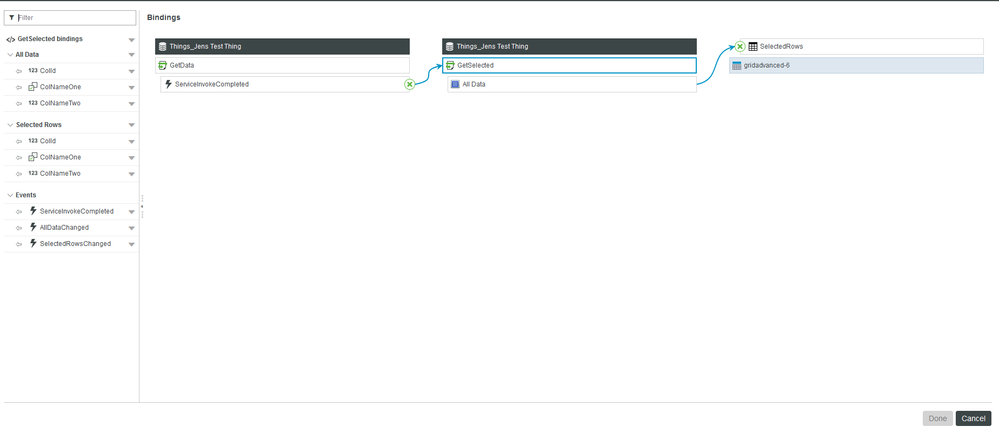Open dropdown for SelectedRowsChanged event

pyautogui.click(x=131, y=244)
